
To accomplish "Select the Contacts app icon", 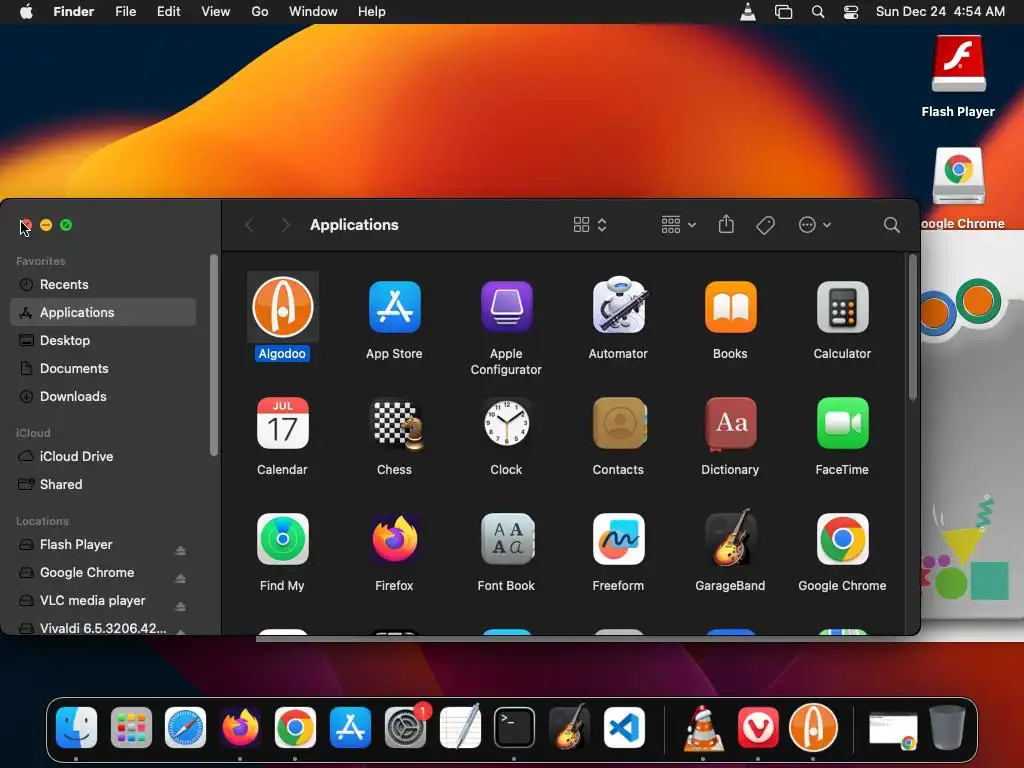I will coord(618,423).
